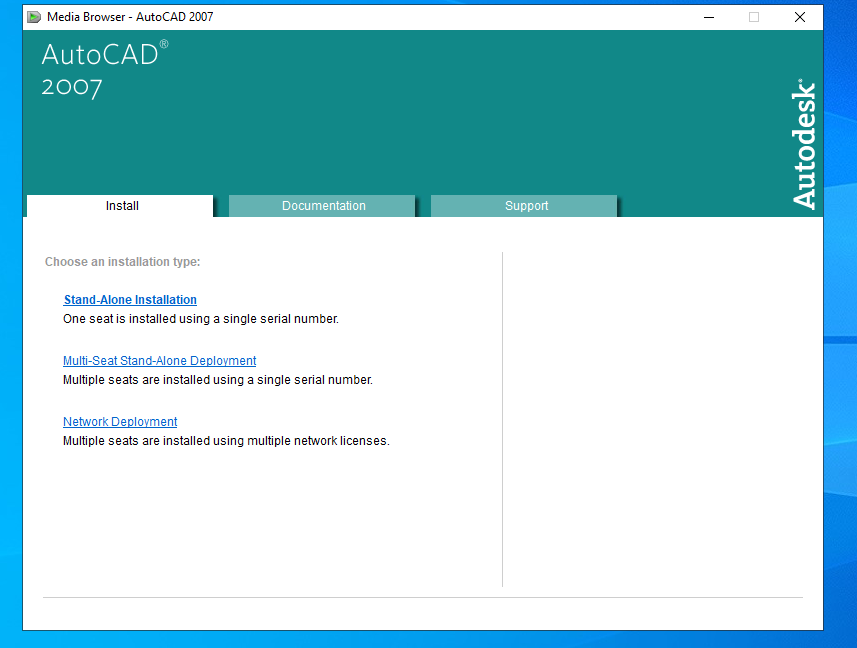This screenshot has width=857, height=648.
Task: Click the 'Choose an installation type:' heading
Action: (x=122, y=262)
